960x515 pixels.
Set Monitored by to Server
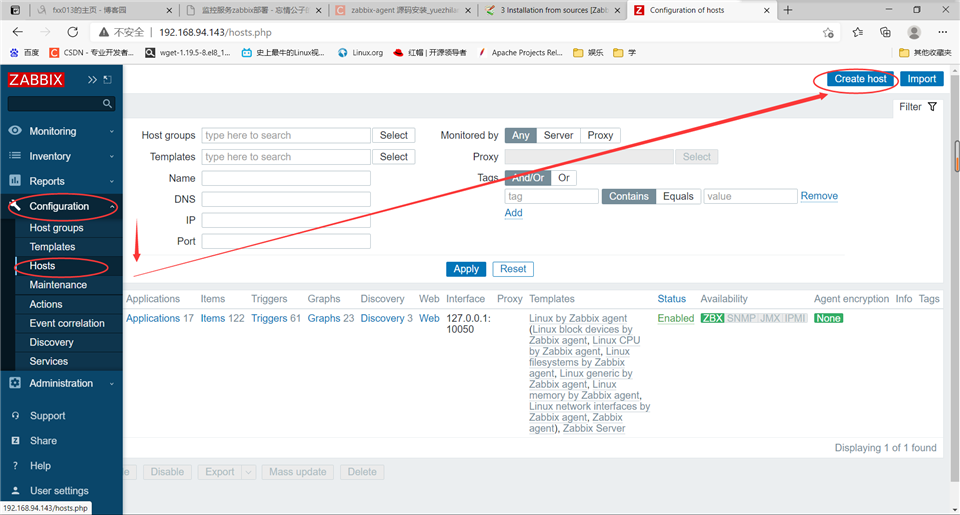(x=558, y=135)
